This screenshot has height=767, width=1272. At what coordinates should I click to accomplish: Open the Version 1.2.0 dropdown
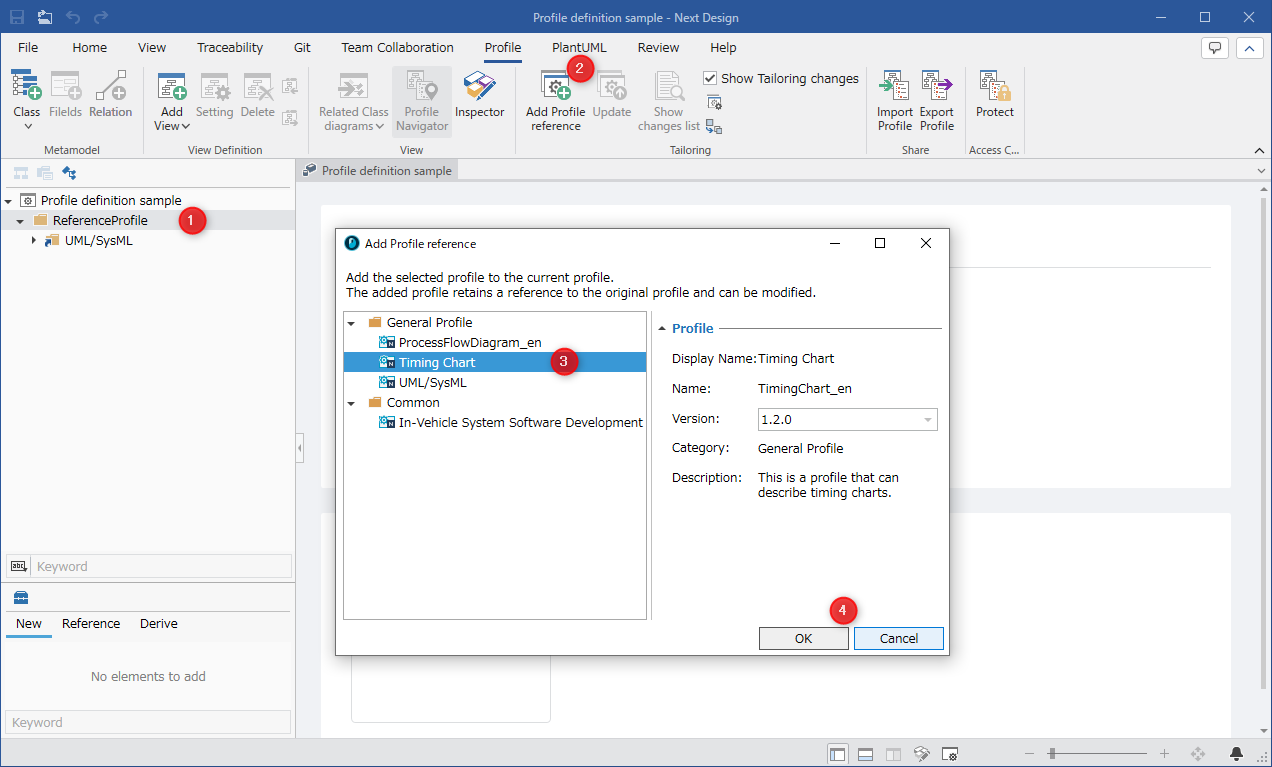click(847, 420)
